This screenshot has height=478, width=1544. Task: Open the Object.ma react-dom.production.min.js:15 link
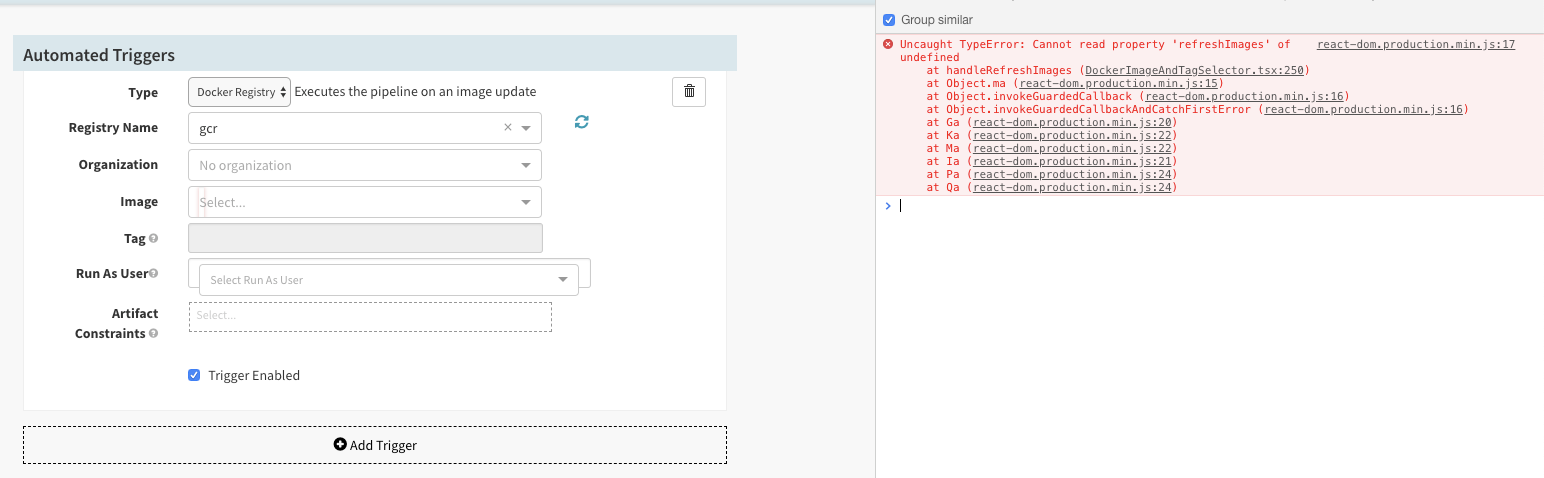1117,83
